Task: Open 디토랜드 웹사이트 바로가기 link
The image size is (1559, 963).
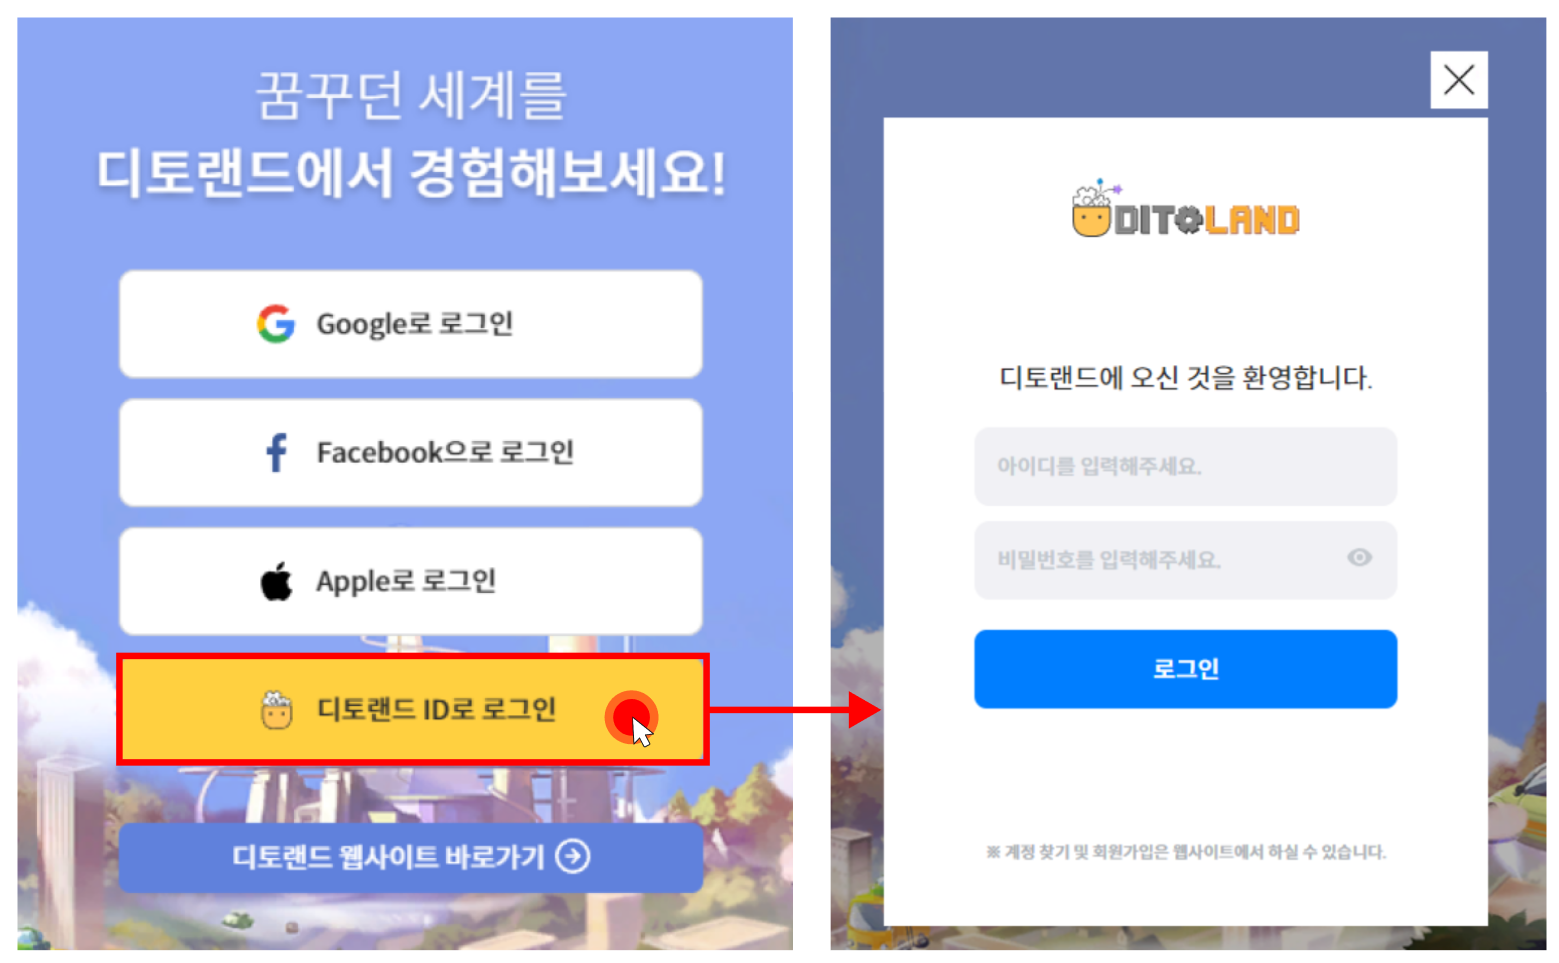Action: [x=411, y=857]
